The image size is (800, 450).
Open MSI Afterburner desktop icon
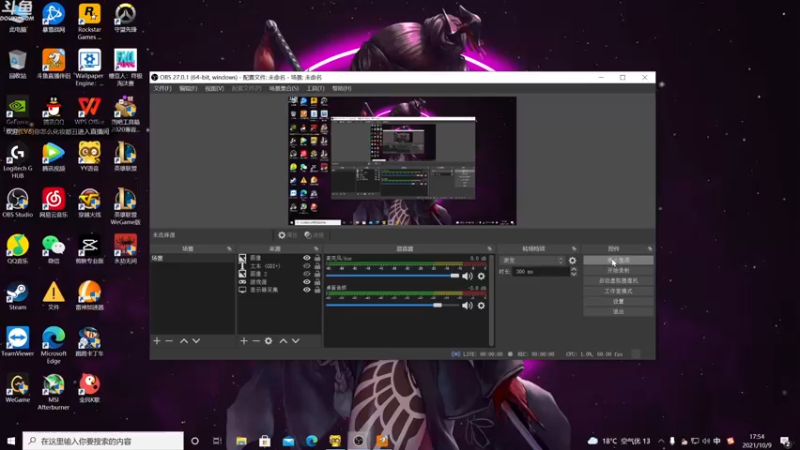(x=53, y=392)
